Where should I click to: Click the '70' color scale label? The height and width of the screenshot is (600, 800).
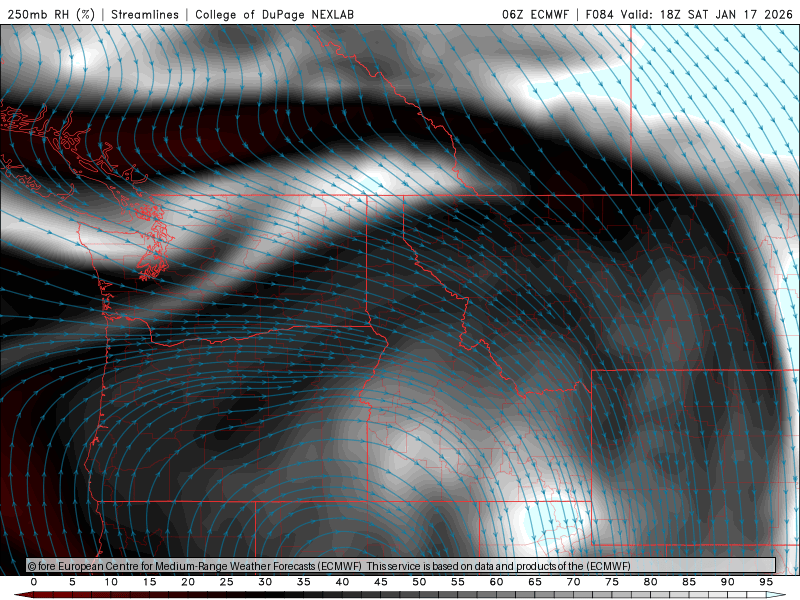coord(573,582)
